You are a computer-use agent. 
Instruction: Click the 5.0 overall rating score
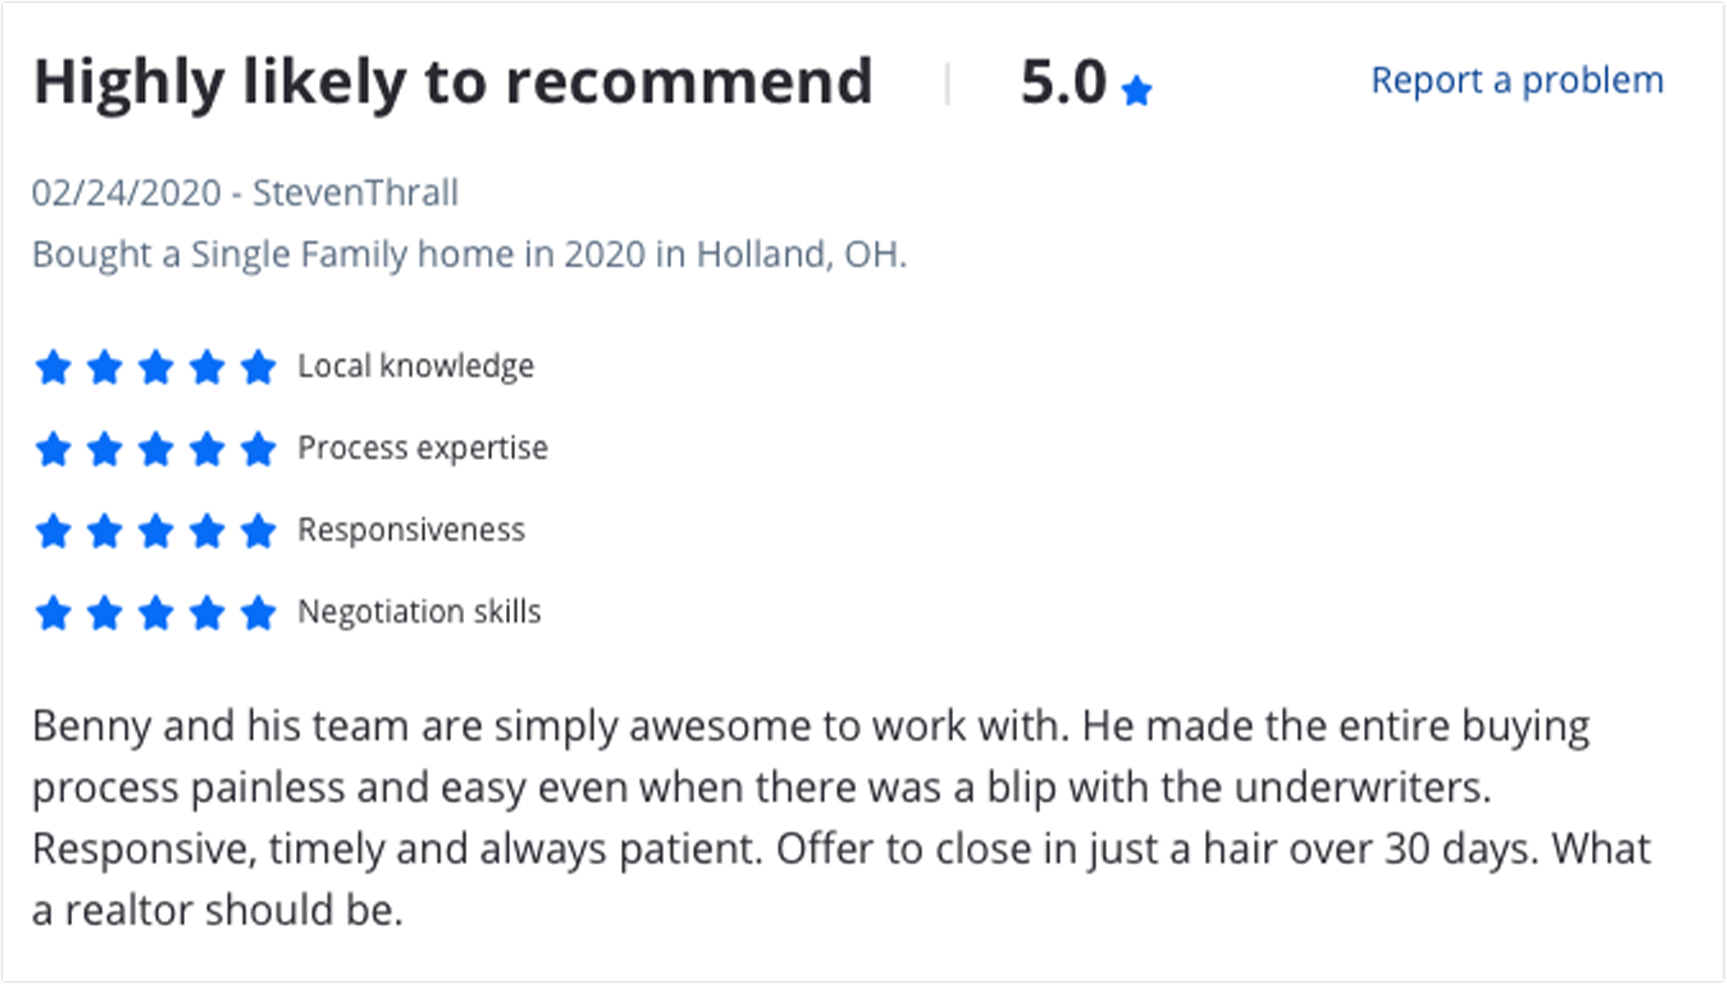pos(1063,82)
